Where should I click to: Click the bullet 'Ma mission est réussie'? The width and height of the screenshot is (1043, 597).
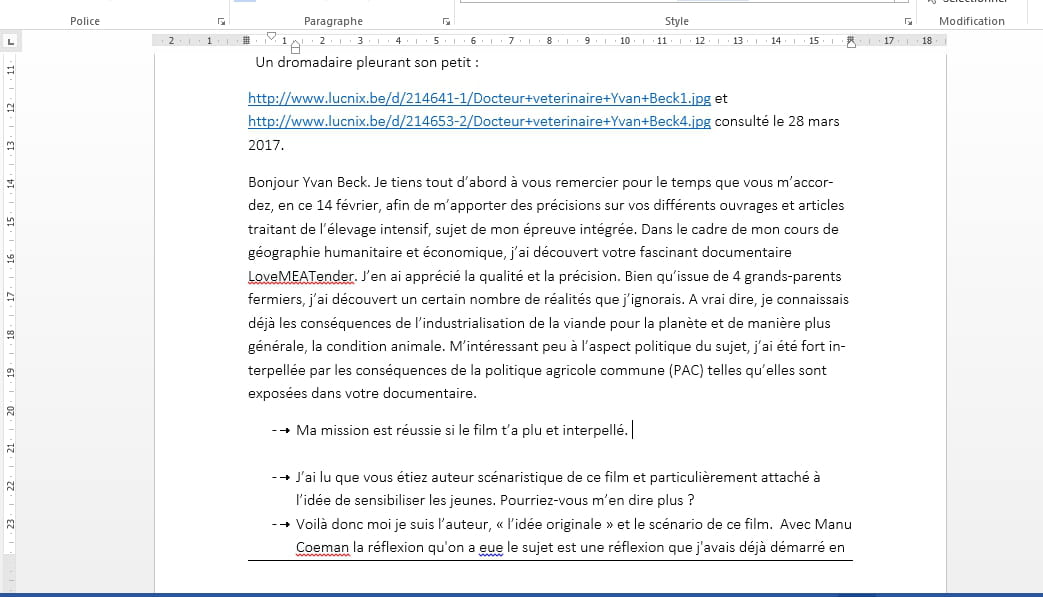[x=462, y=430]
